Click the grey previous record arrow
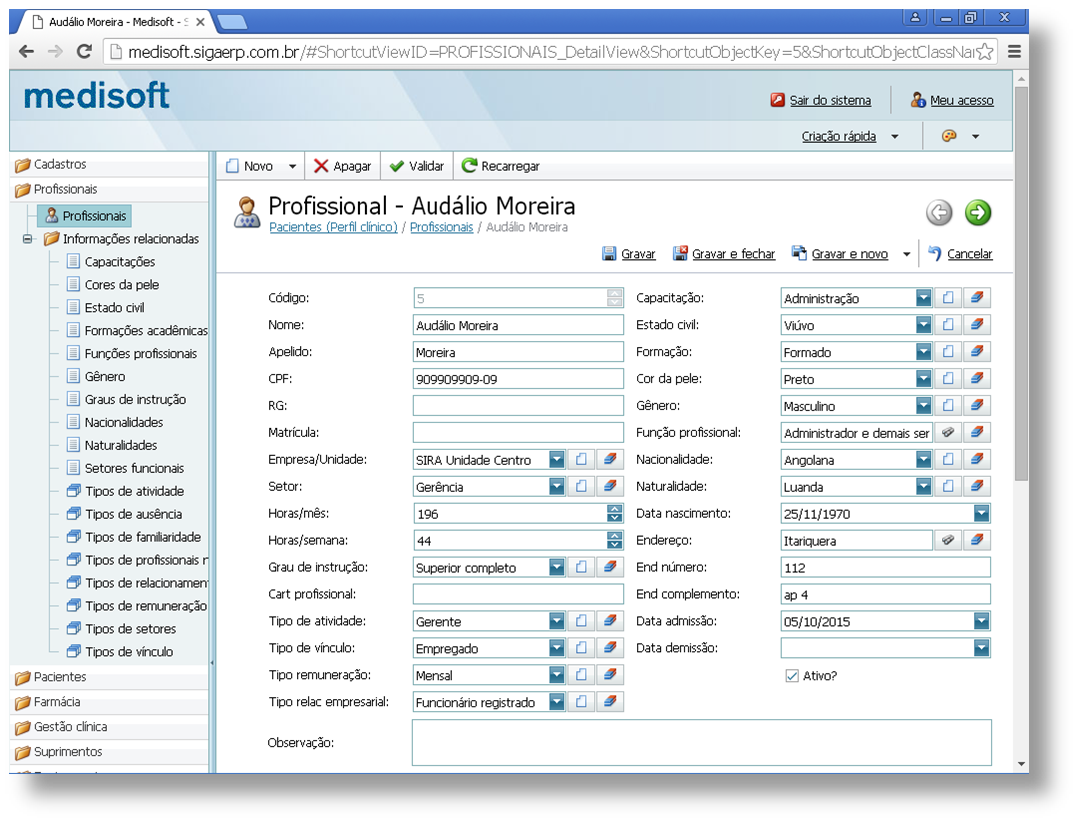The image size is (1078, 823). (938, 212)
